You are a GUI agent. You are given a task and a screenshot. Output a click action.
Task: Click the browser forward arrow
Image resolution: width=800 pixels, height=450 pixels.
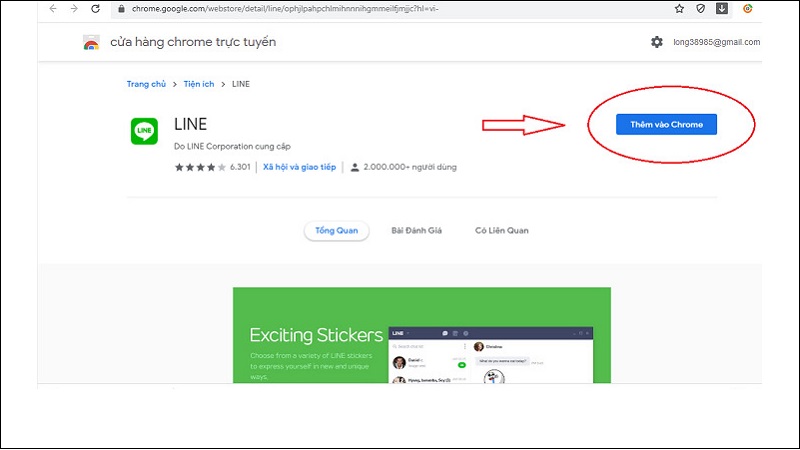coord(74,9)
